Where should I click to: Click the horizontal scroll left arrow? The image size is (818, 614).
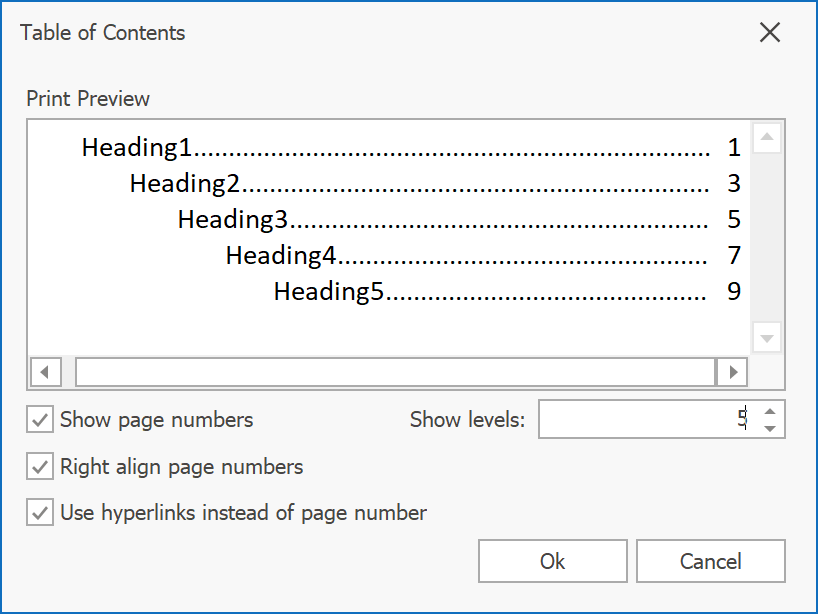[x=44, y=372]
